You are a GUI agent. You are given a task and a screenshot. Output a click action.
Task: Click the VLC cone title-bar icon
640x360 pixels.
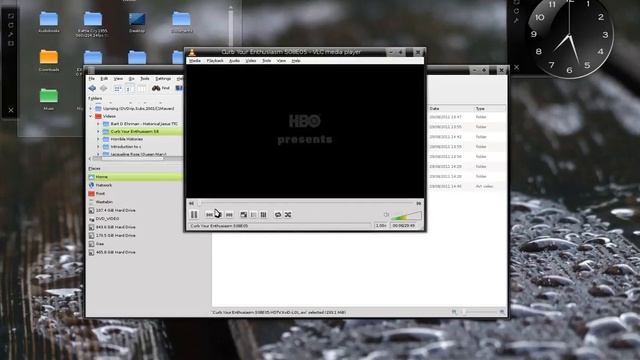(x=191, y=52)
